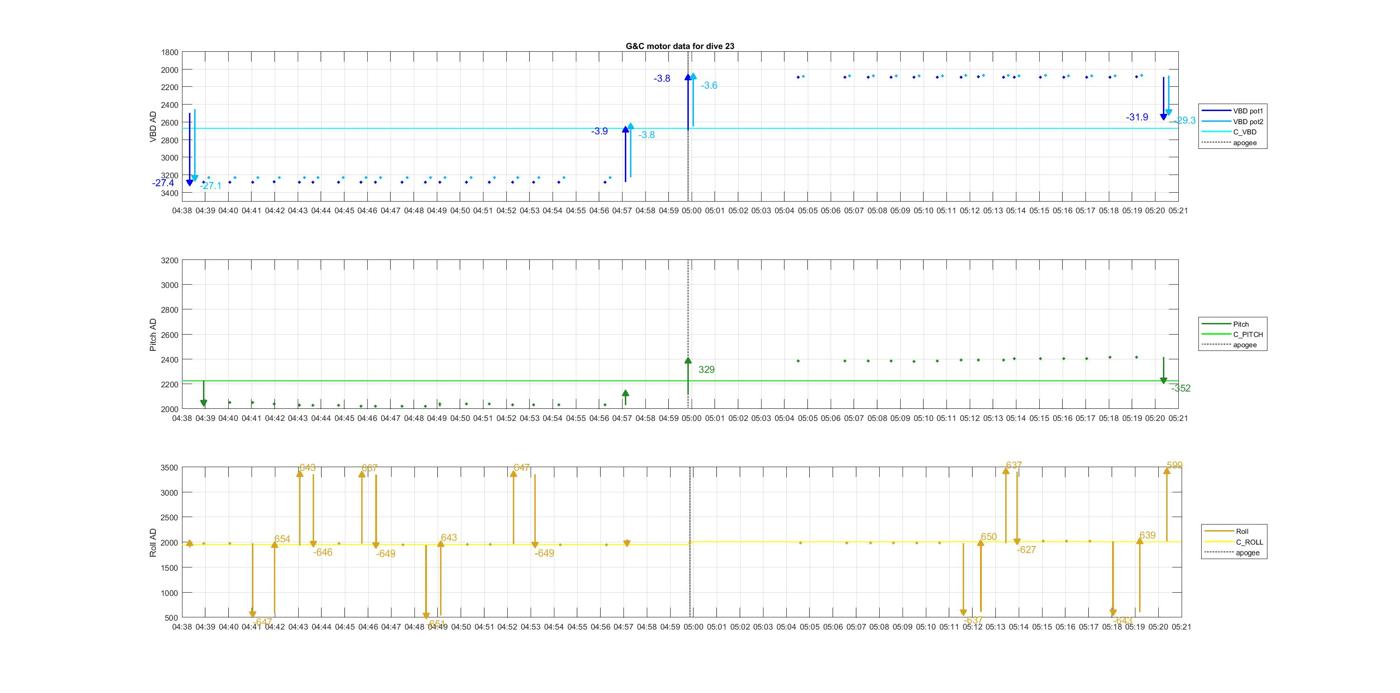Click the "3200" tick on the Pitch axis

coord(170,261)
